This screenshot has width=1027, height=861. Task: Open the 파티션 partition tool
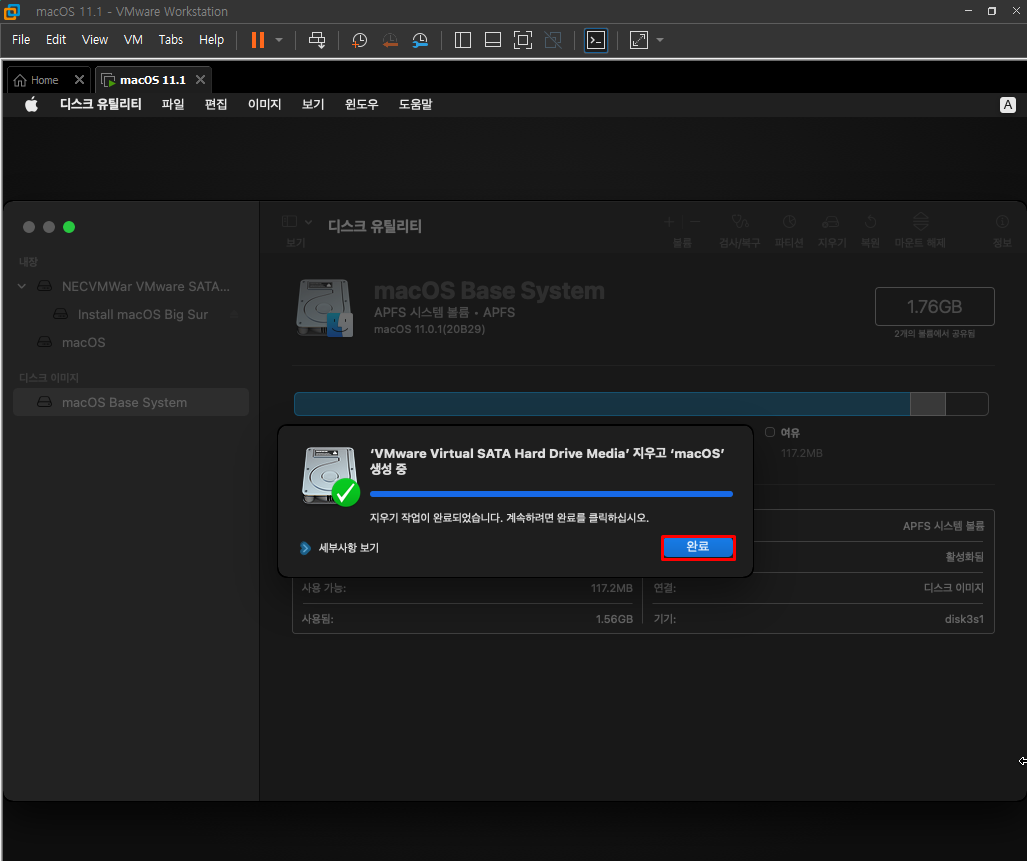(x=789, y=230)
